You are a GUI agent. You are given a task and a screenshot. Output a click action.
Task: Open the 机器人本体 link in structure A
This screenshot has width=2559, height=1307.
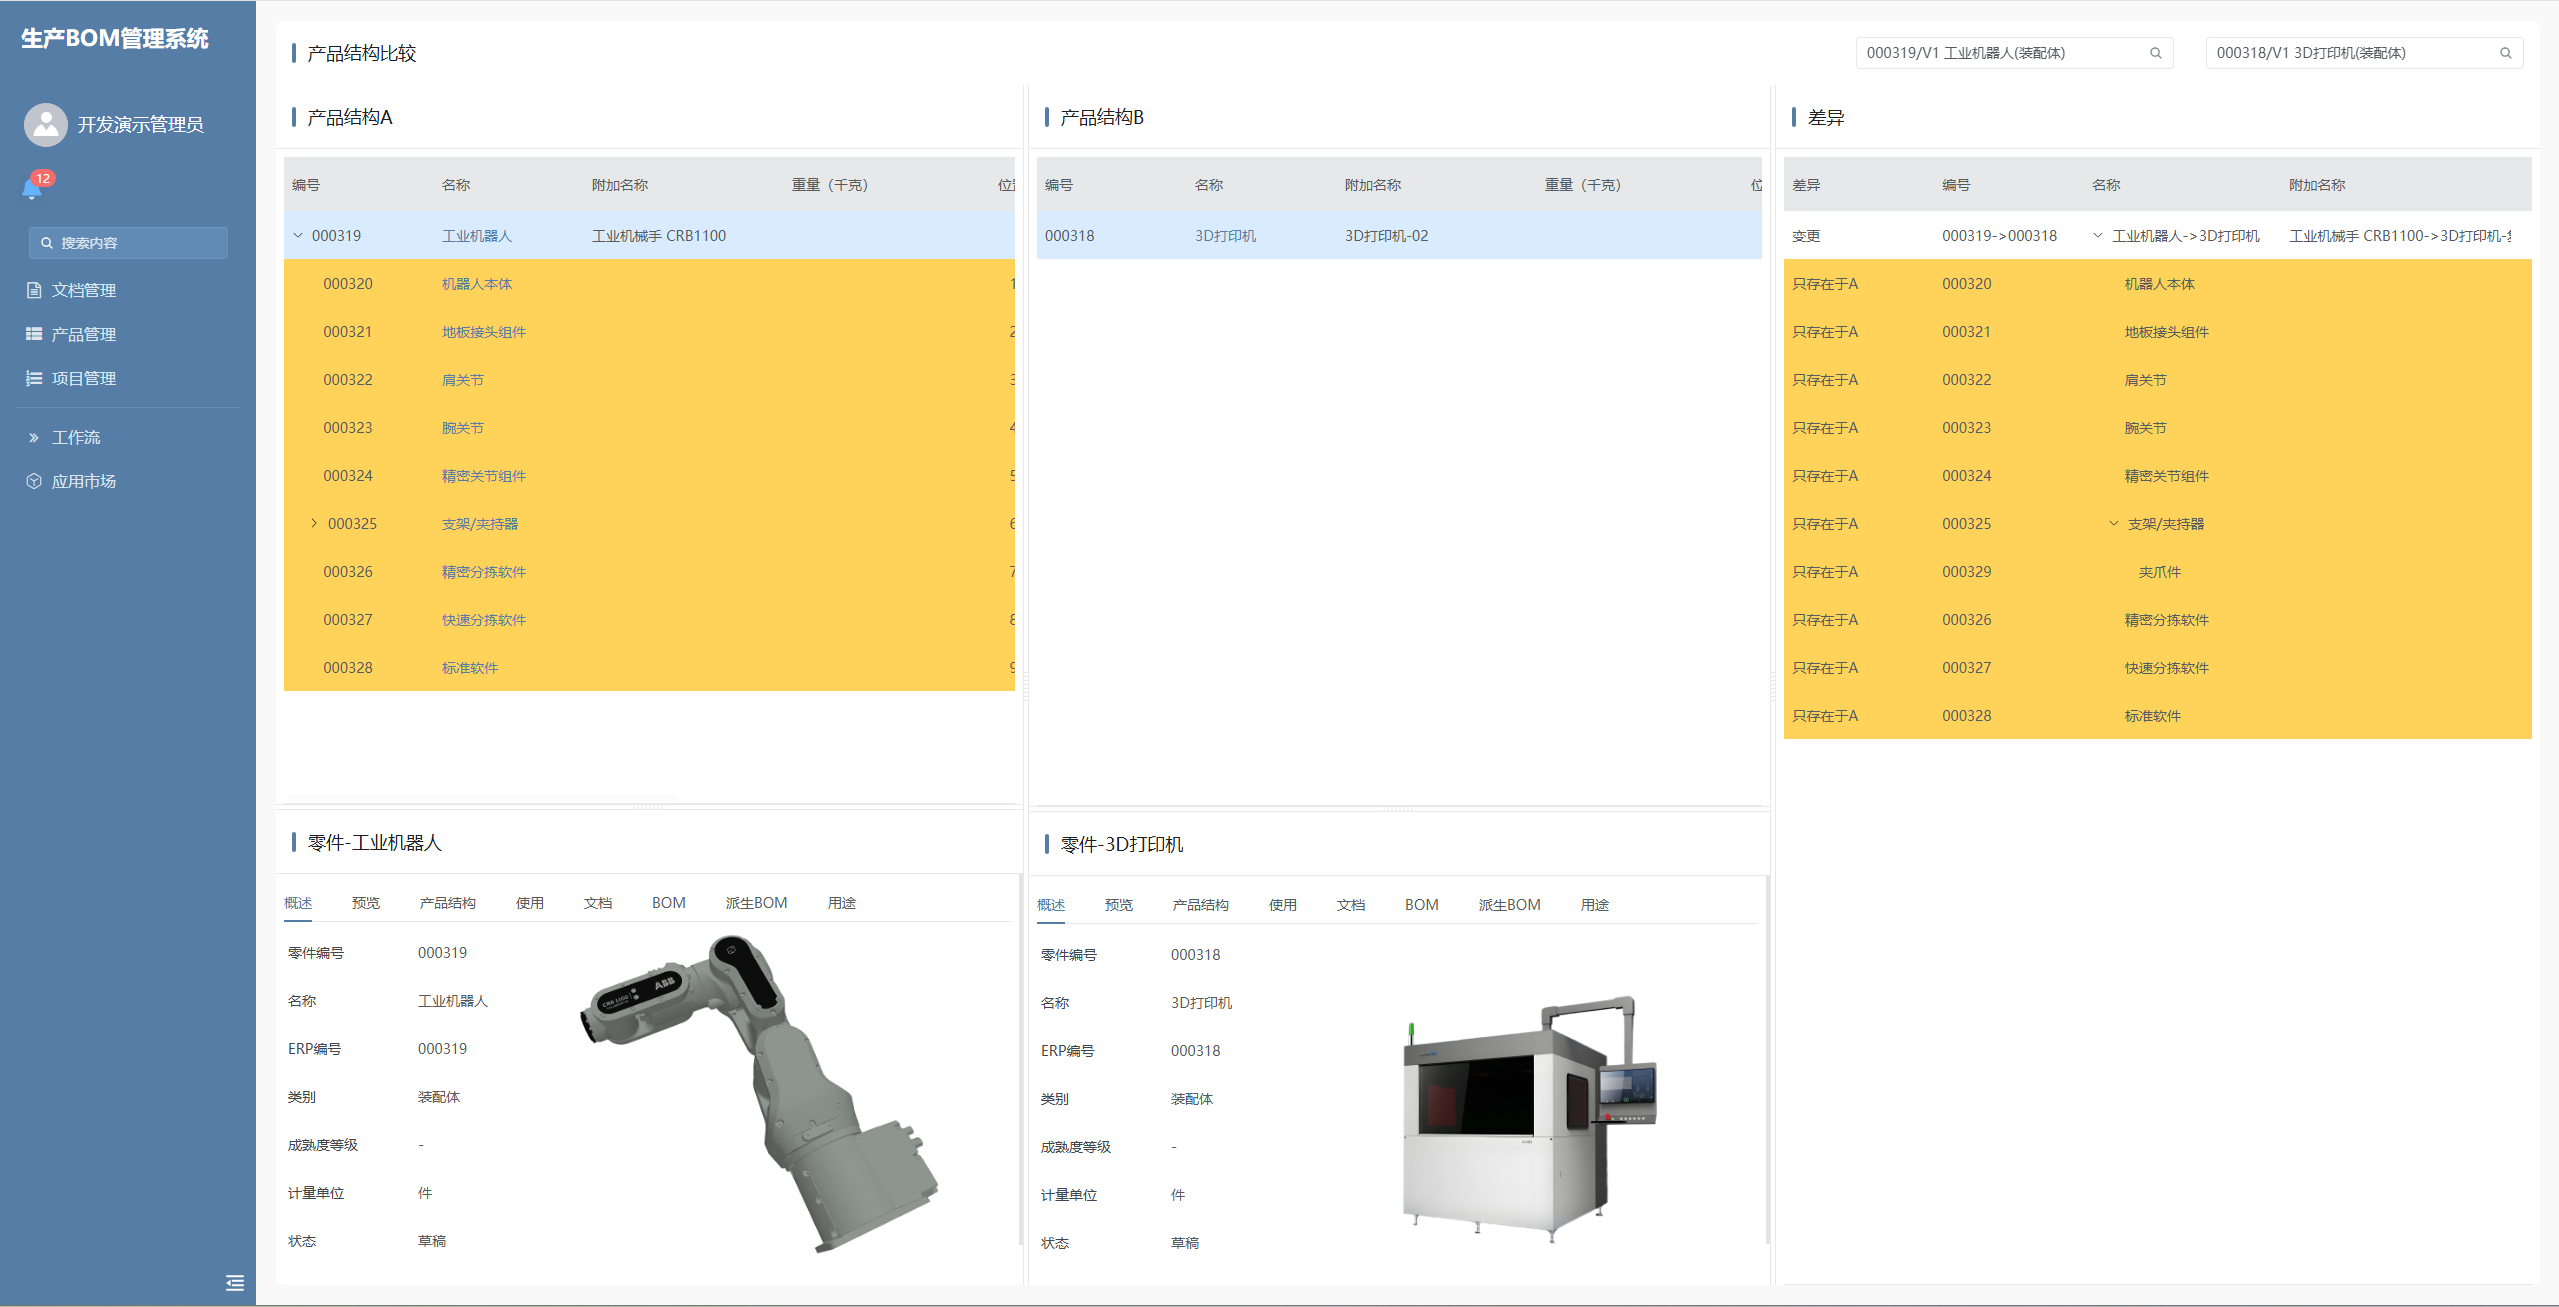[x=476, y=284]
